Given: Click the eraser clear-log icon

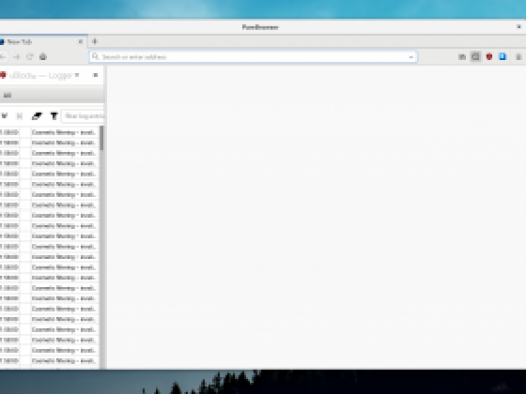Looking at the screenshot, I should (x=37, y=116).
